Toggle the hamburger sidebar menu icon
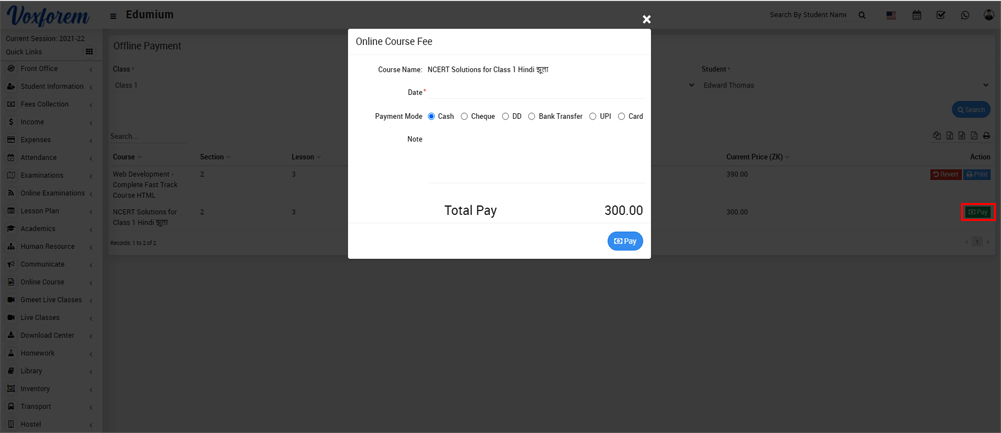The image size is (1001, 433). [x=113, y=16]
